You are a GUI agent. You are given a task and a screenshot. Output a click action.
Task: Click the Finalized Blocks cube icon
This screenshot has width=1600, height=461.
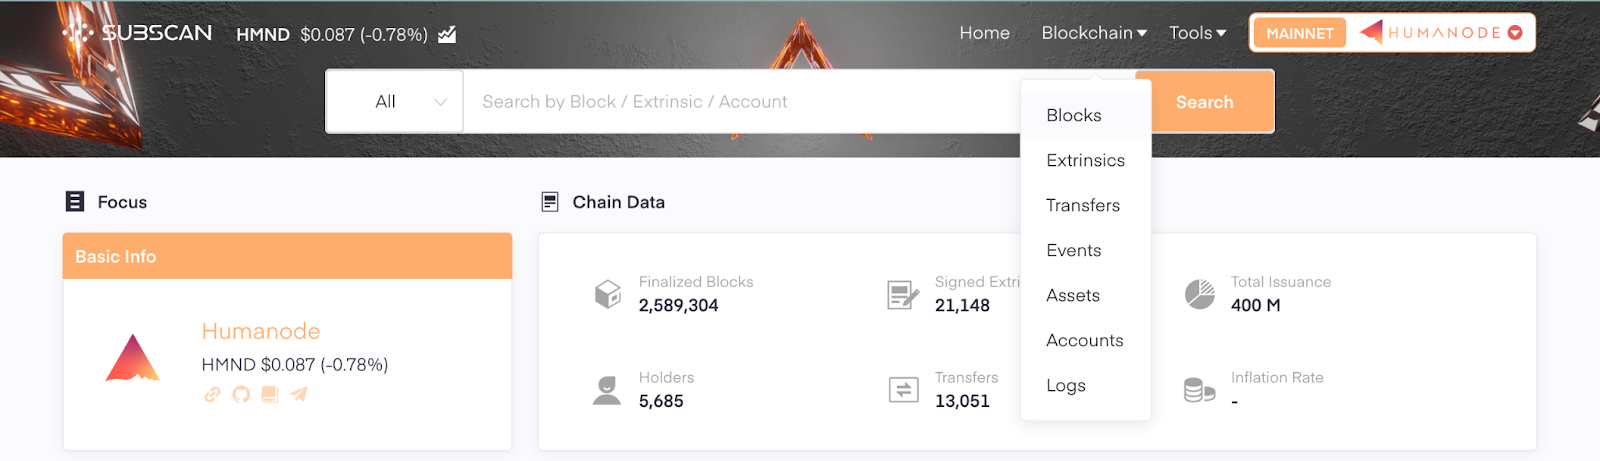[608, 294]
